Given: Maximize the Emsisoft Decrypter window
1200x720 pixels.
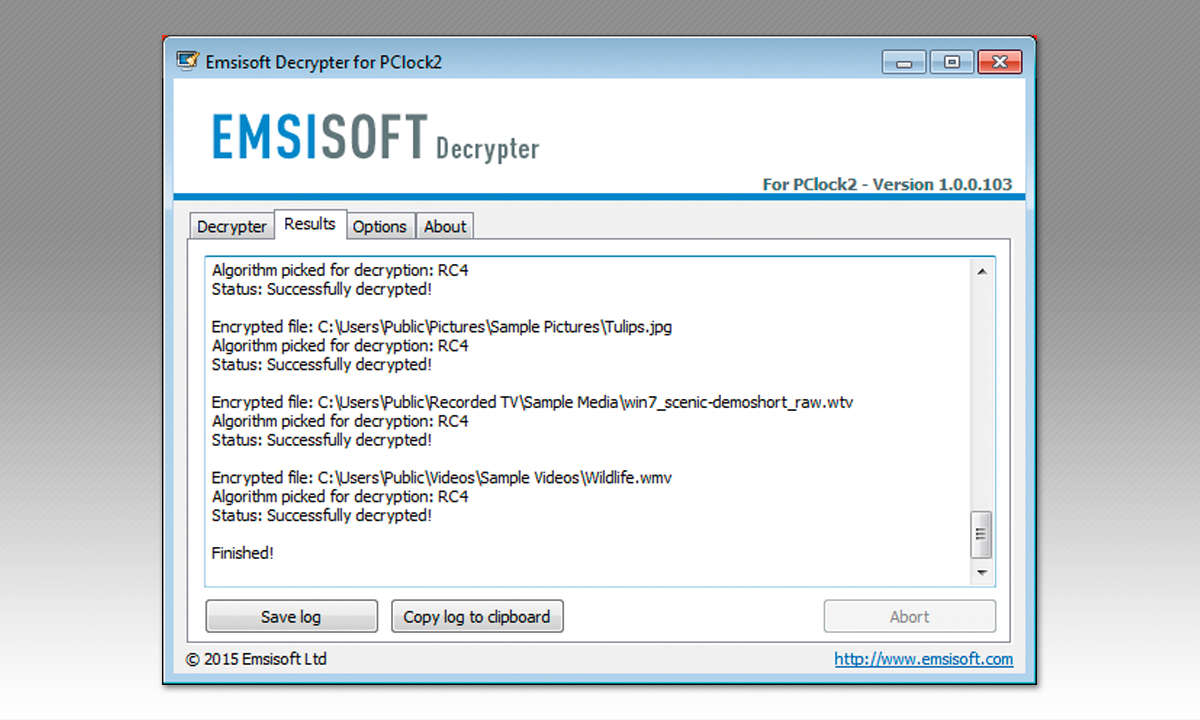Looking at the screenshot, I should 952,62.
